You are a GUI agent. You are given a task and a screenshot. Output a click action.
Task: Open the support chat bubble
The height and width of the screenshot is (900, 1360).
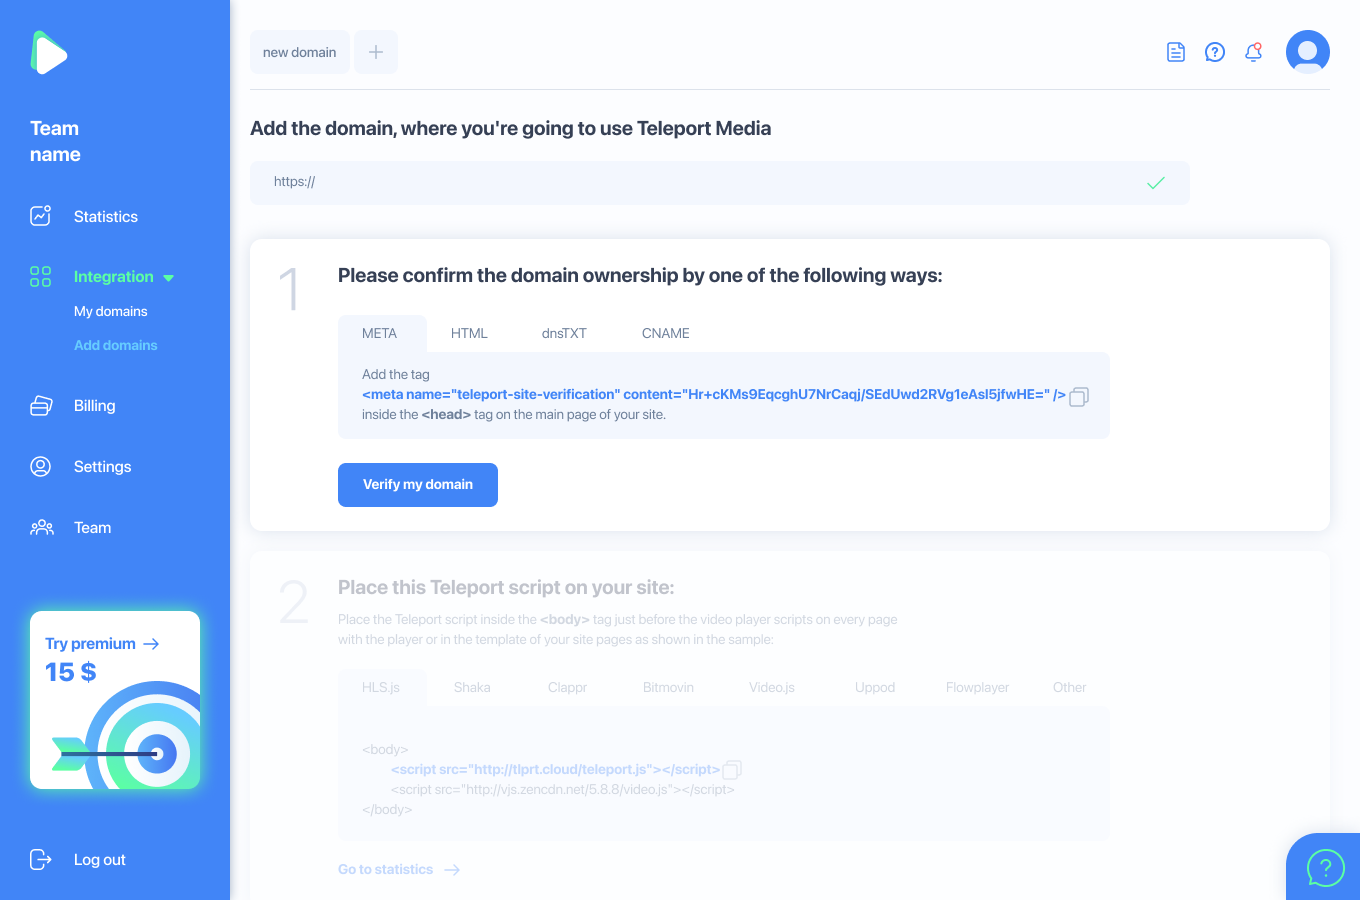(1325, 868)
